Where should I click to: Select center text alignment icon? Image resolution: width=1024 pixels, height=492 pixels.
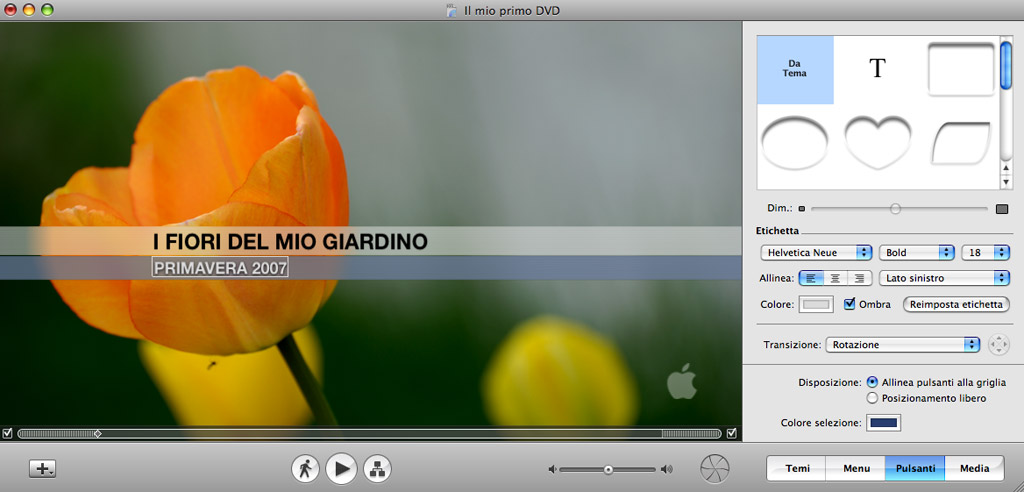[835, 279]
